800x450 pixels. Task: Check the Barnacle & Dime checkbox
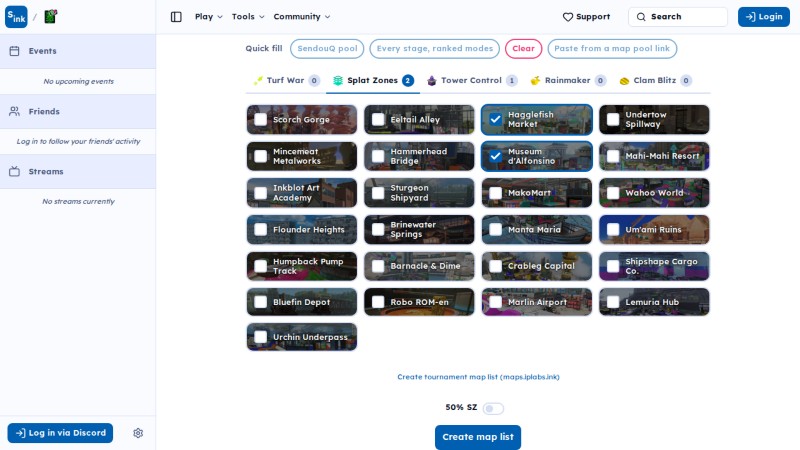(378, 266)
